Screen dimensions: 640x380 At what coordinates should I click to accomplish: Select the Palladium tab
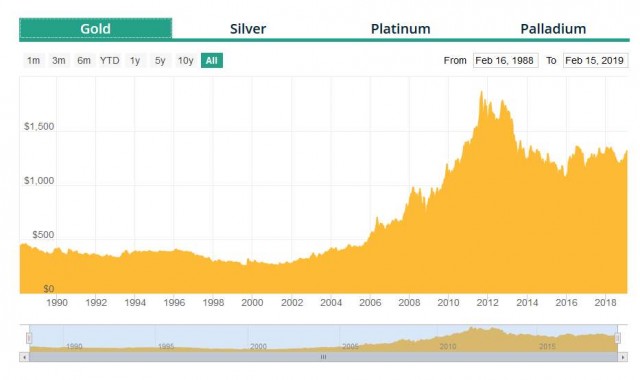[x=553, y=29]
